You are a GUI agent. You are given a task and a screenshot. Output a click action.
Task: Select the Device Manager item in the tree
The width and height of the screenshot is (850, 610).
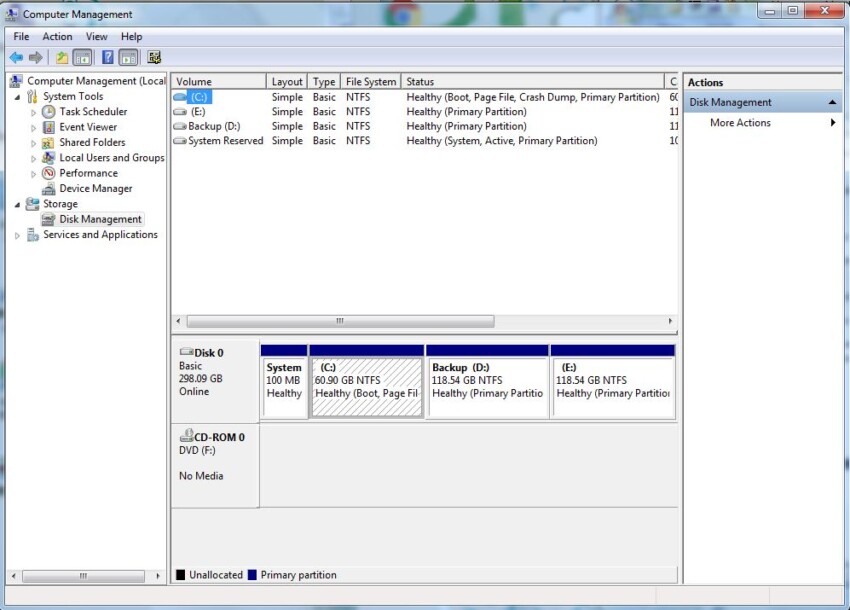95,188
